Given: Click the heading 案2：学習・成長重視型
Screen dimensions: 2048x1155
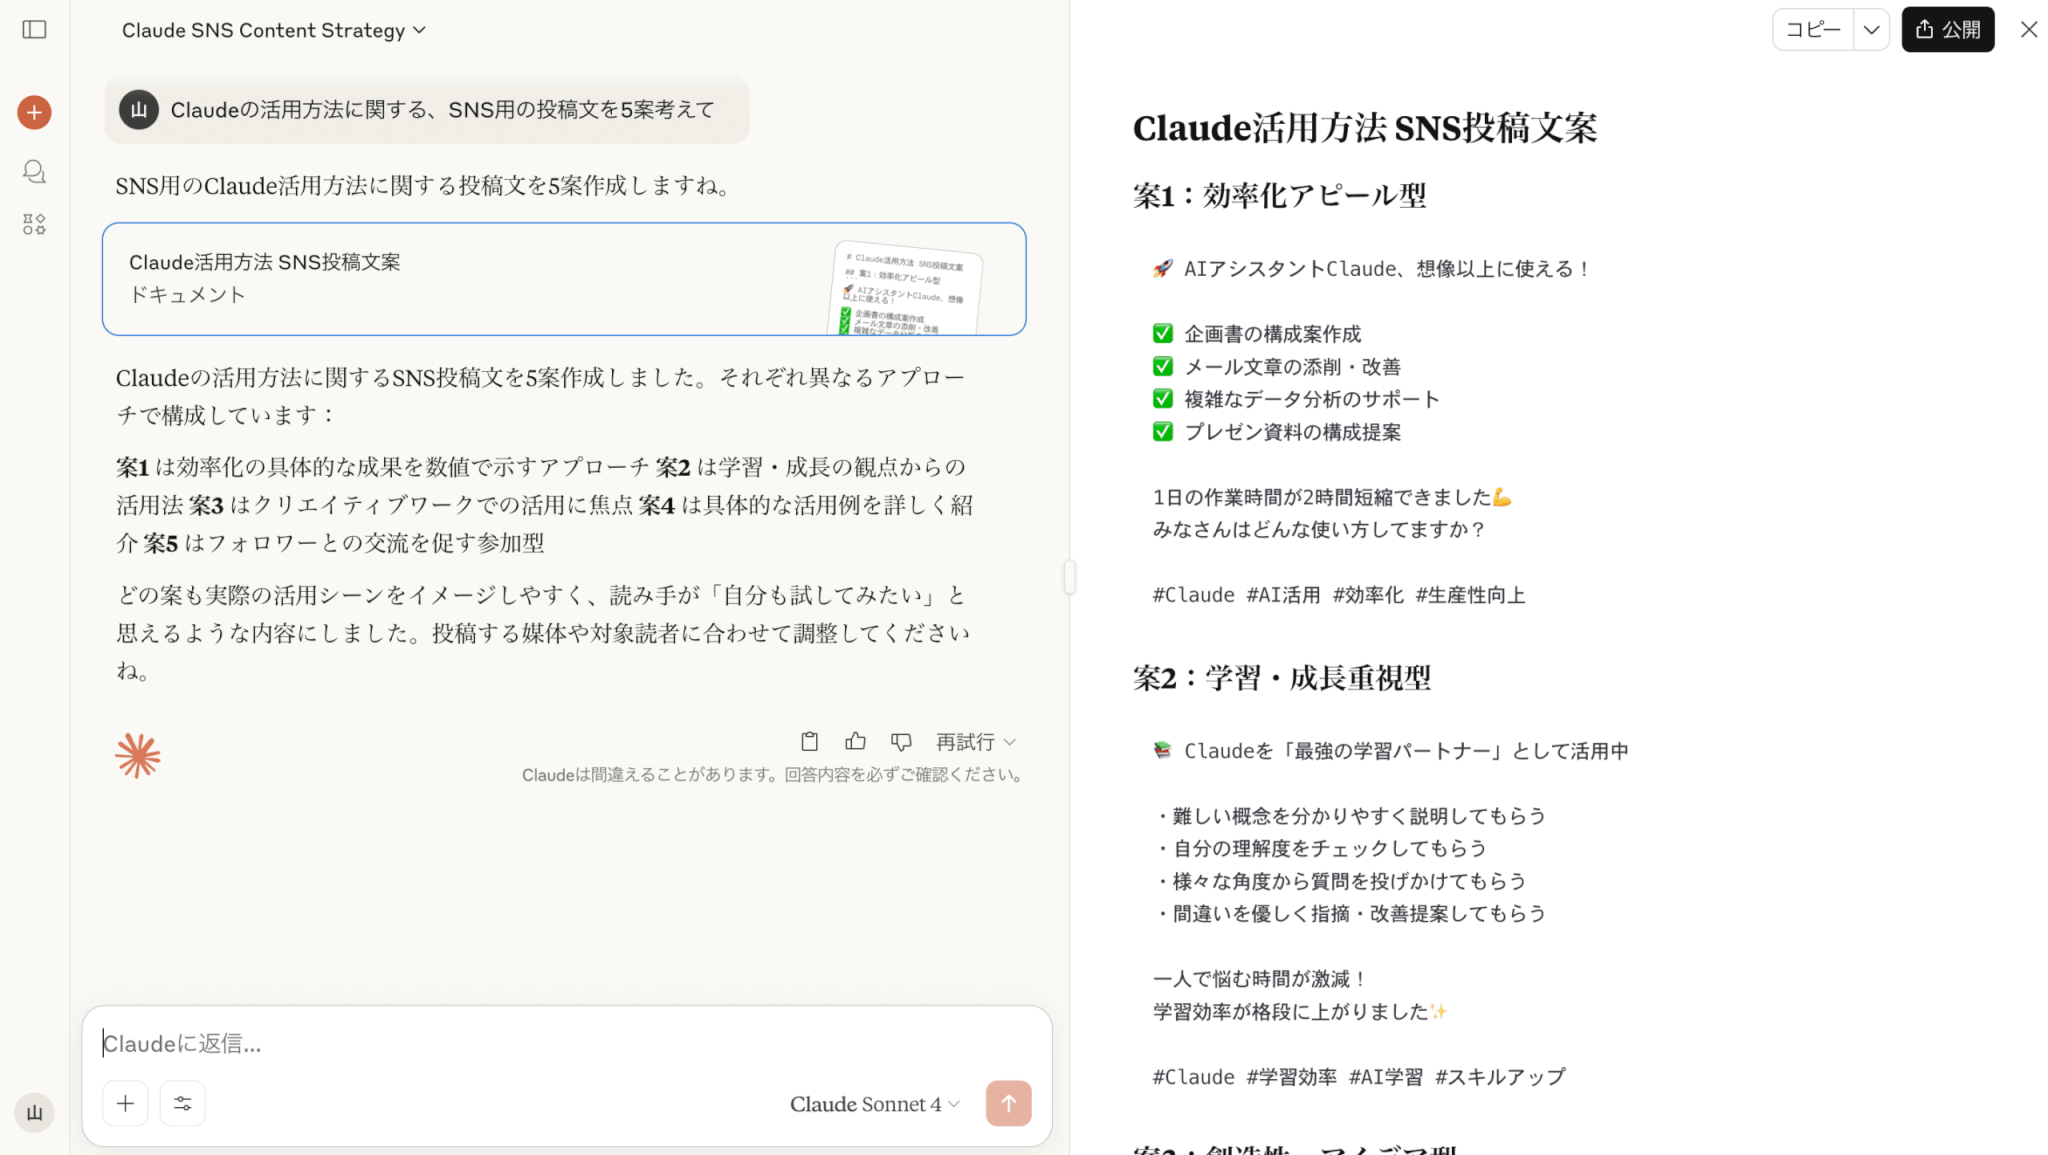Looking at the screenshot, I should click(x=1282, y=678).
